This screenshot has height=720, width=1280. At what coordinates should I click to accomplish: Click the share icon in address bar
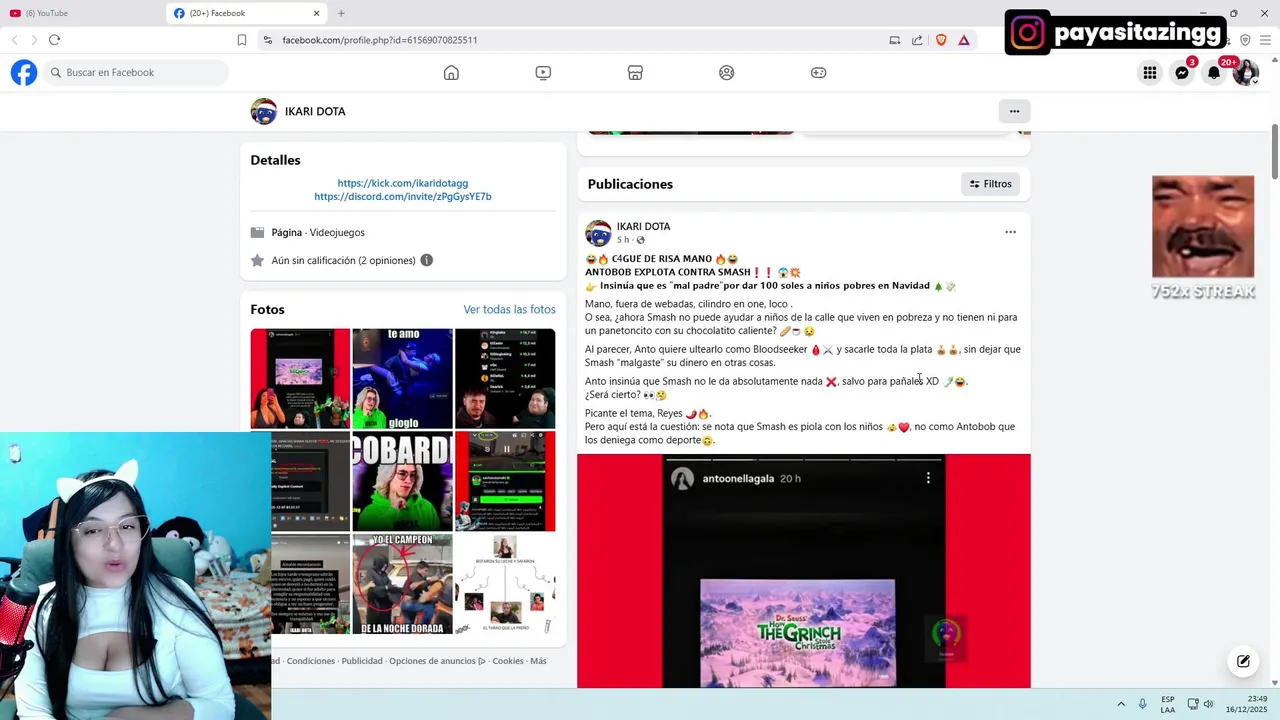point(917,40)
